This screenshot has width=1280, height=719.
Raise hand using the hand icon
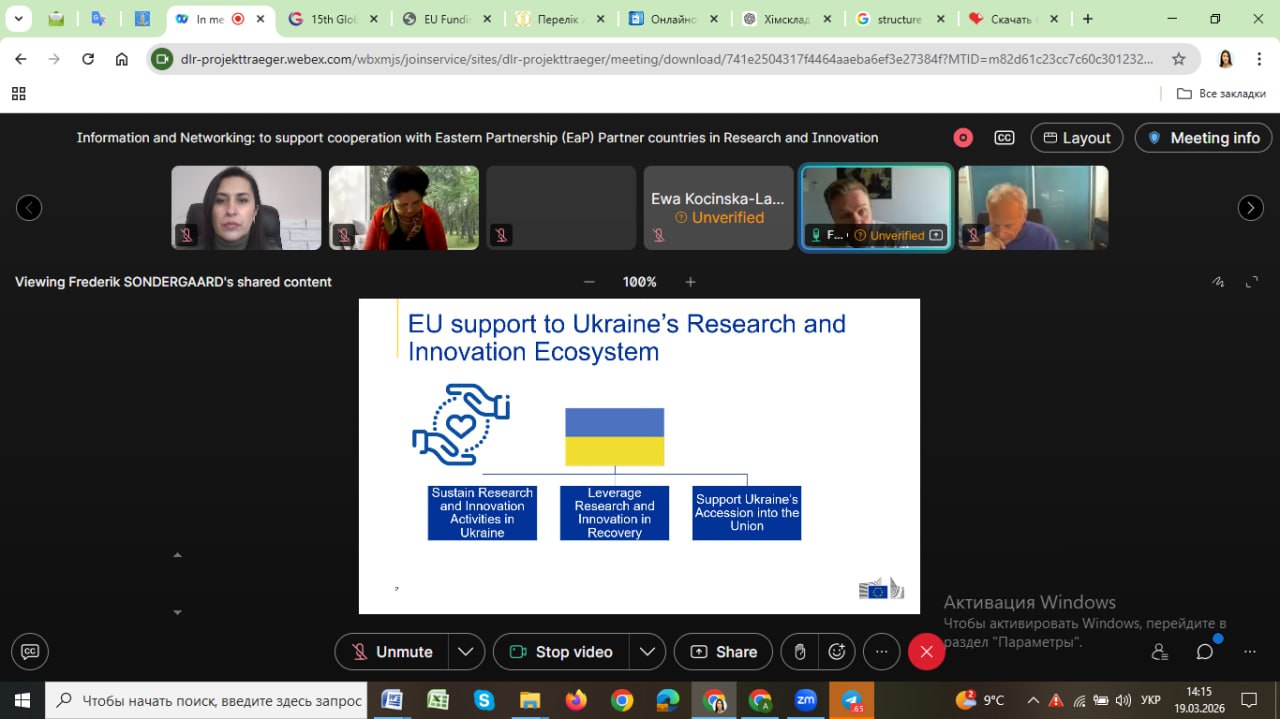coord(800,652)
